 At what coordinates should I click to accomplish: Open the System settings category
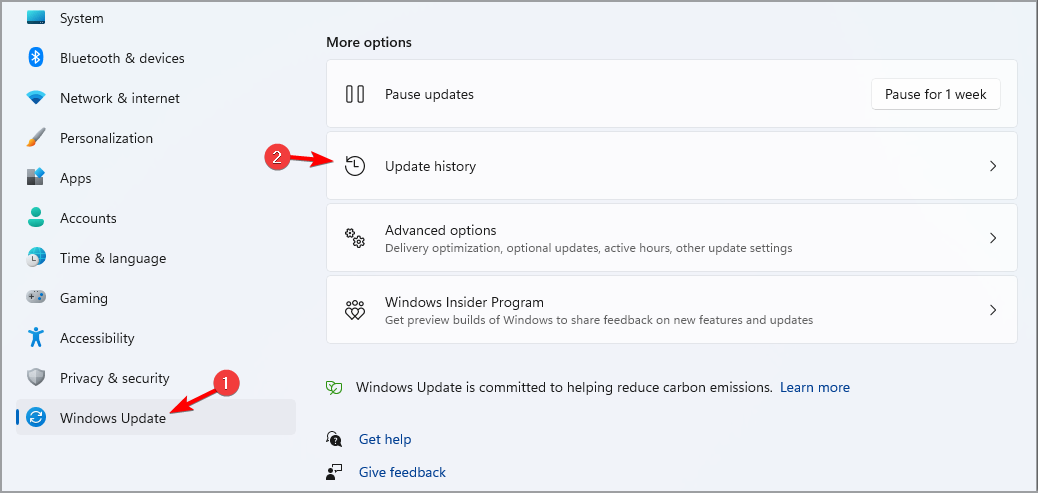(81, 18)
